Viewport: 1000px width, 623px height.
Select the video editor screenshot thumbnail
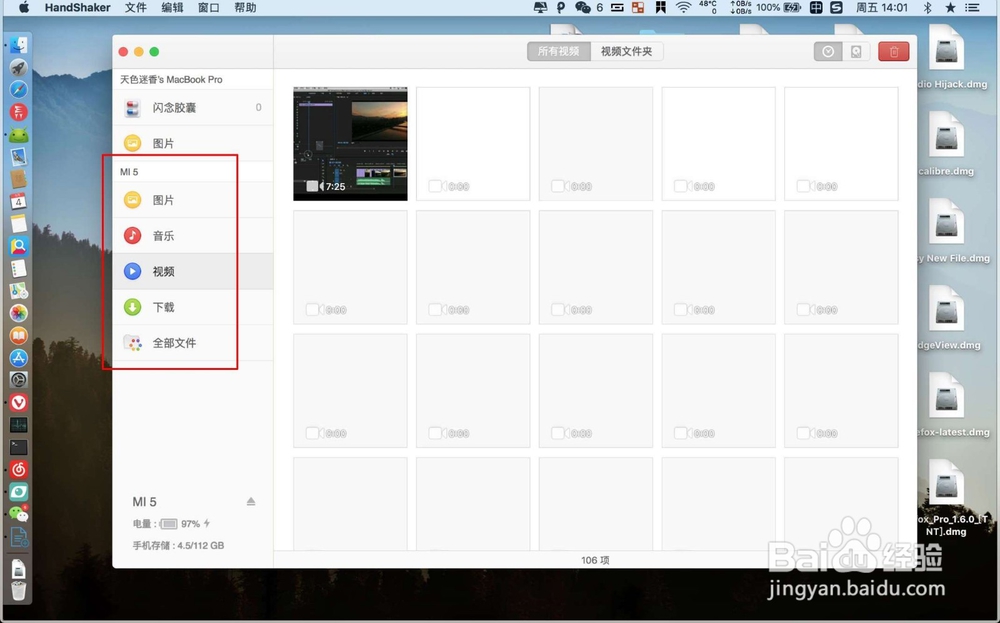point(350,144)
